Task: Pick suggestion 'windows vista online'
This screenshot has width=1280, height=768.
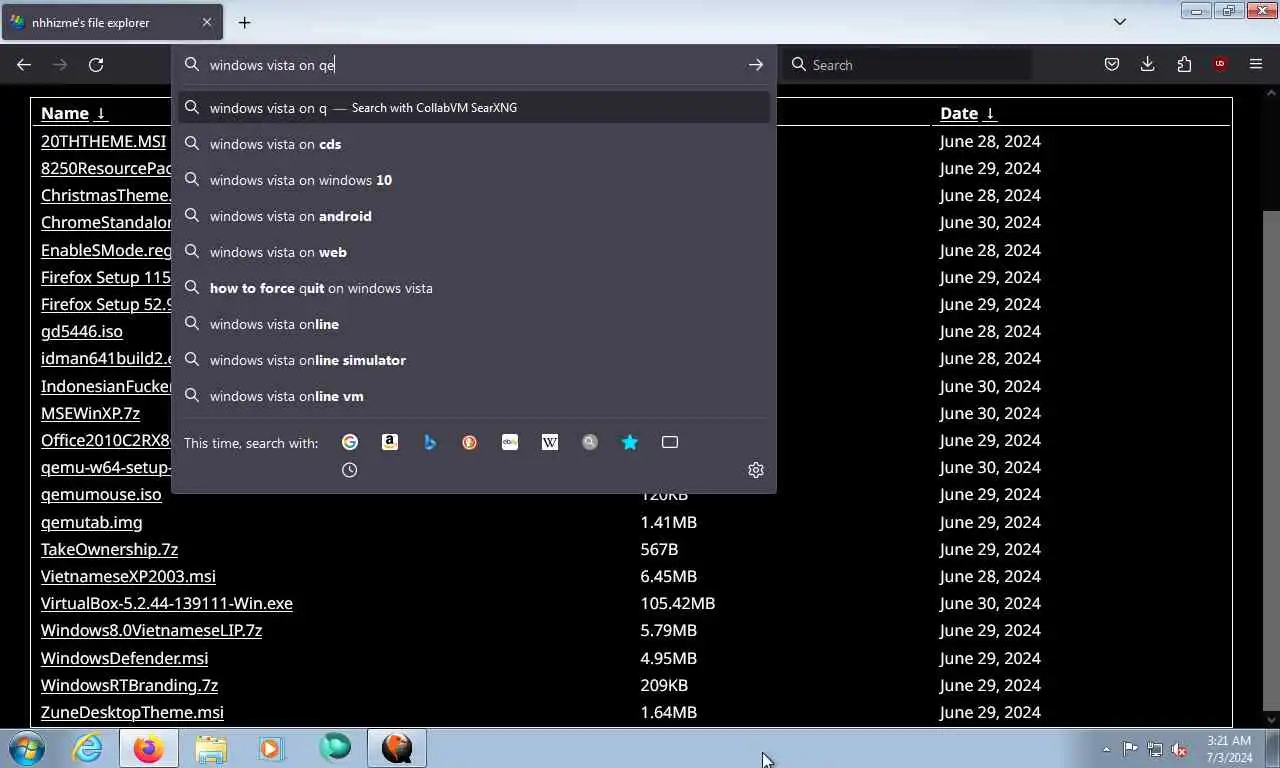Action: 474,324
